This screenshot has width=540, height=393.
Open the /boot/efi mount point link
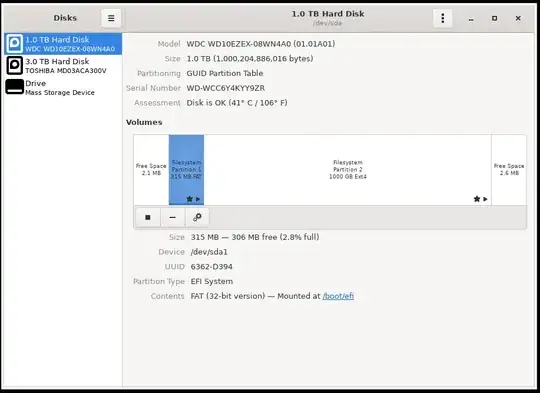tap(338, 296)
